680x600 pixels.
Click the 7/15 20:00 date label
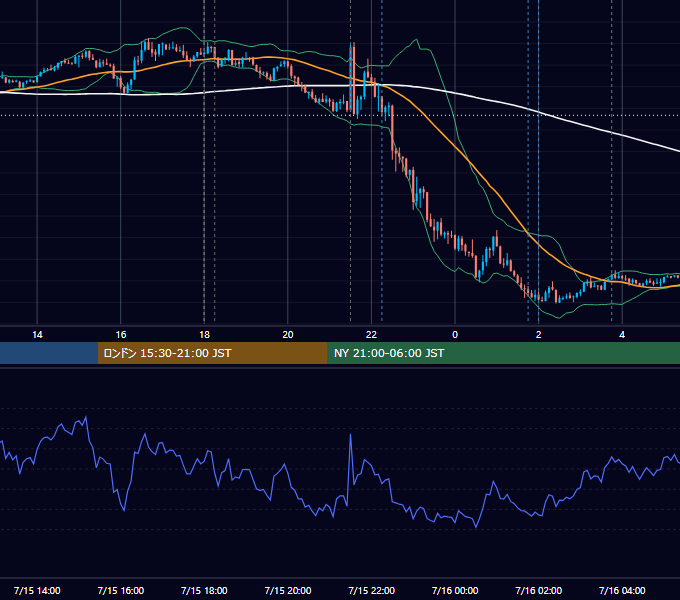point(288,590)
